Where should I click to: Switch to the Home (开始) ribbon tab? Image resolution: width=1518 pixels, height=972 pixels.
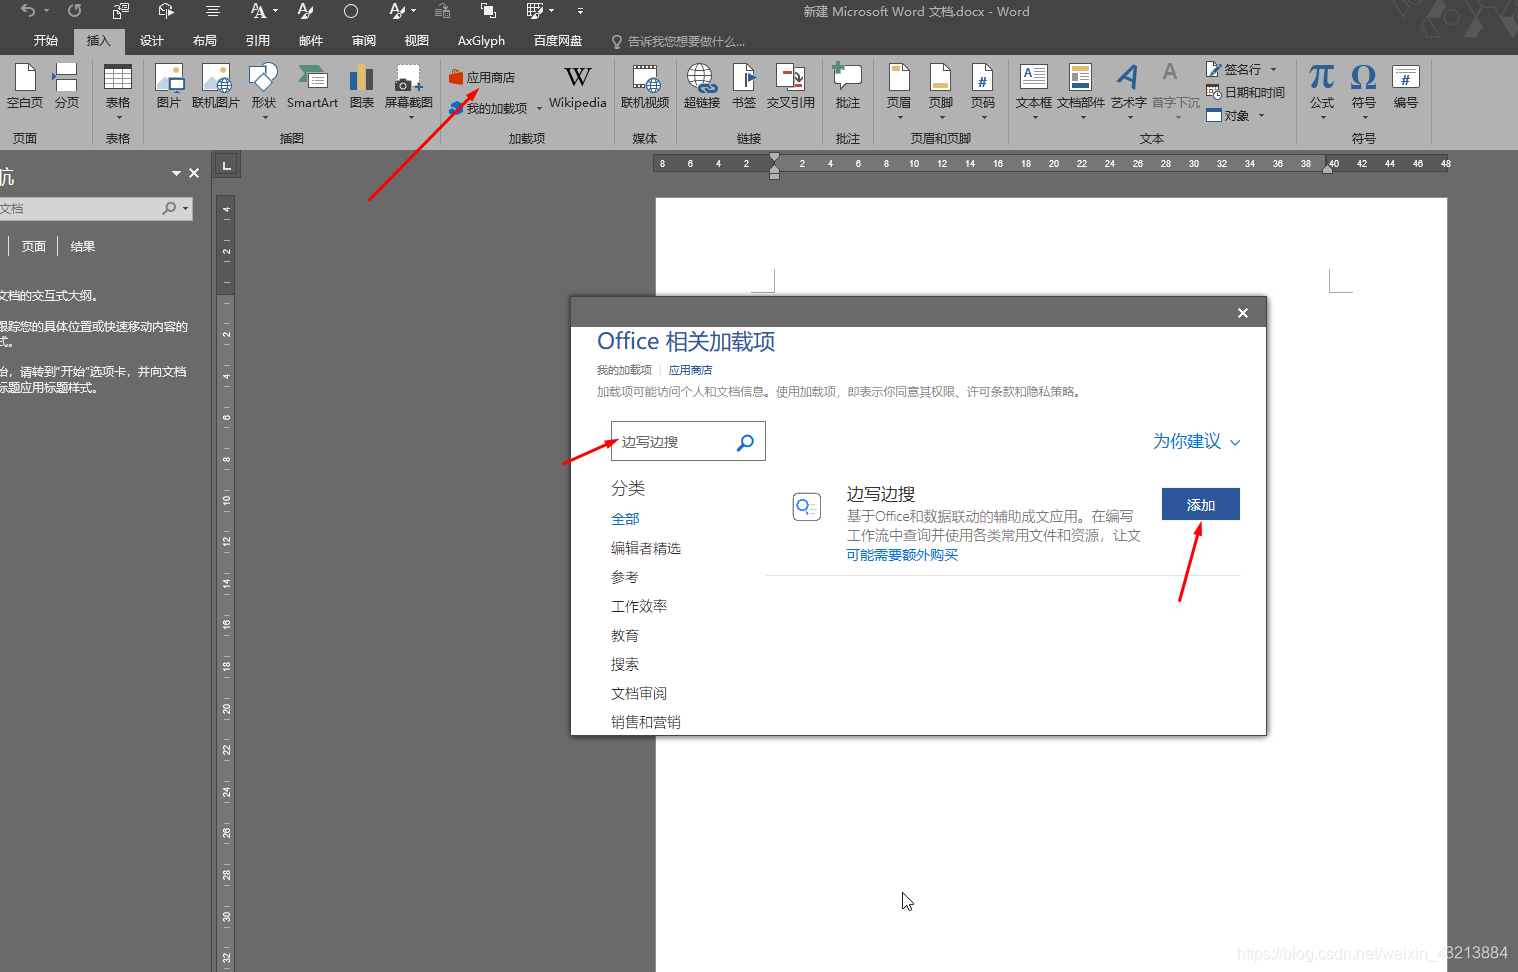pyautogui.click(x=46, y=41)
